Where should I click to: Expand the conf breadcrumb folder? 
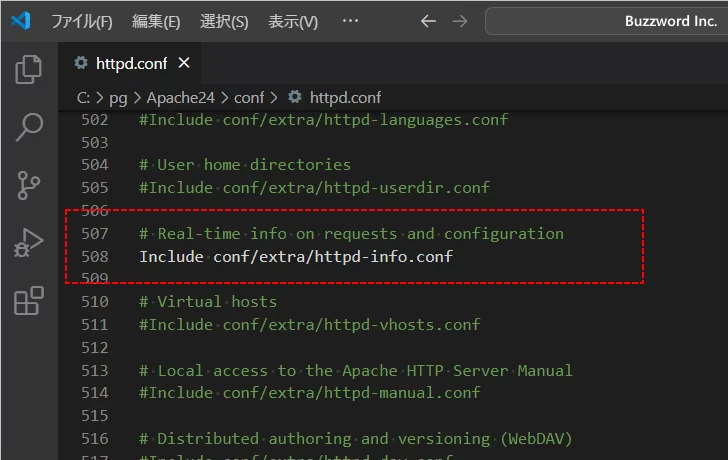(x=249, y=97)
